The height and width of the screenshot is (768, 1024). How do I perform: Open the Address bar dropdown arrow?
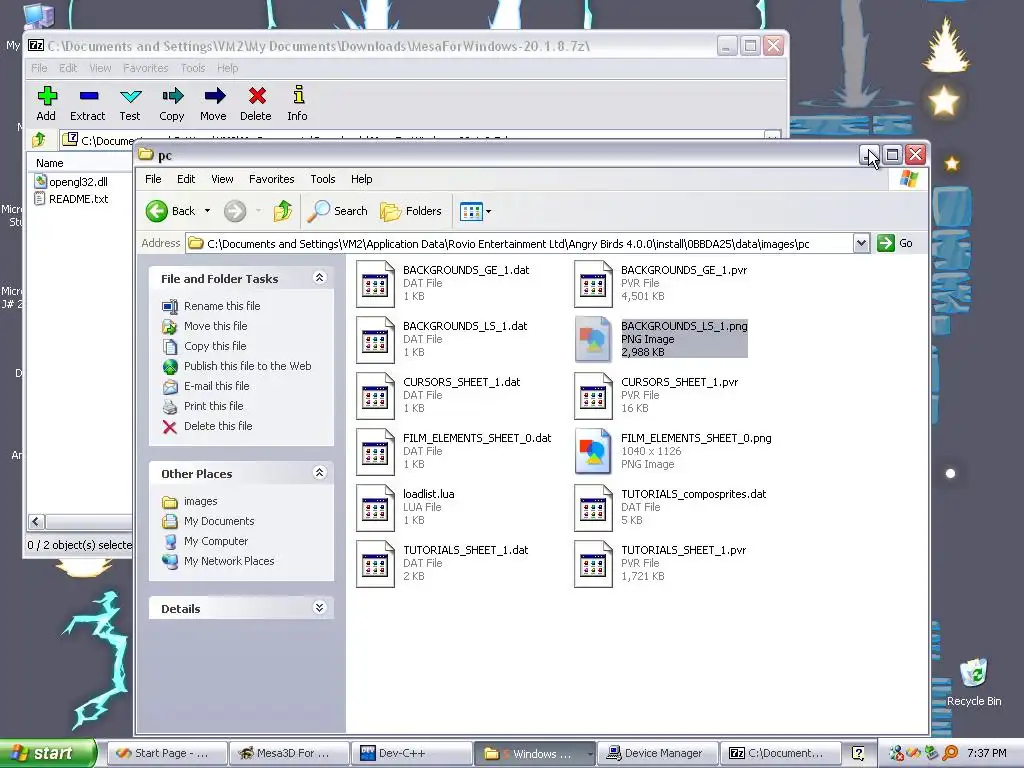(x=861, y=244)
